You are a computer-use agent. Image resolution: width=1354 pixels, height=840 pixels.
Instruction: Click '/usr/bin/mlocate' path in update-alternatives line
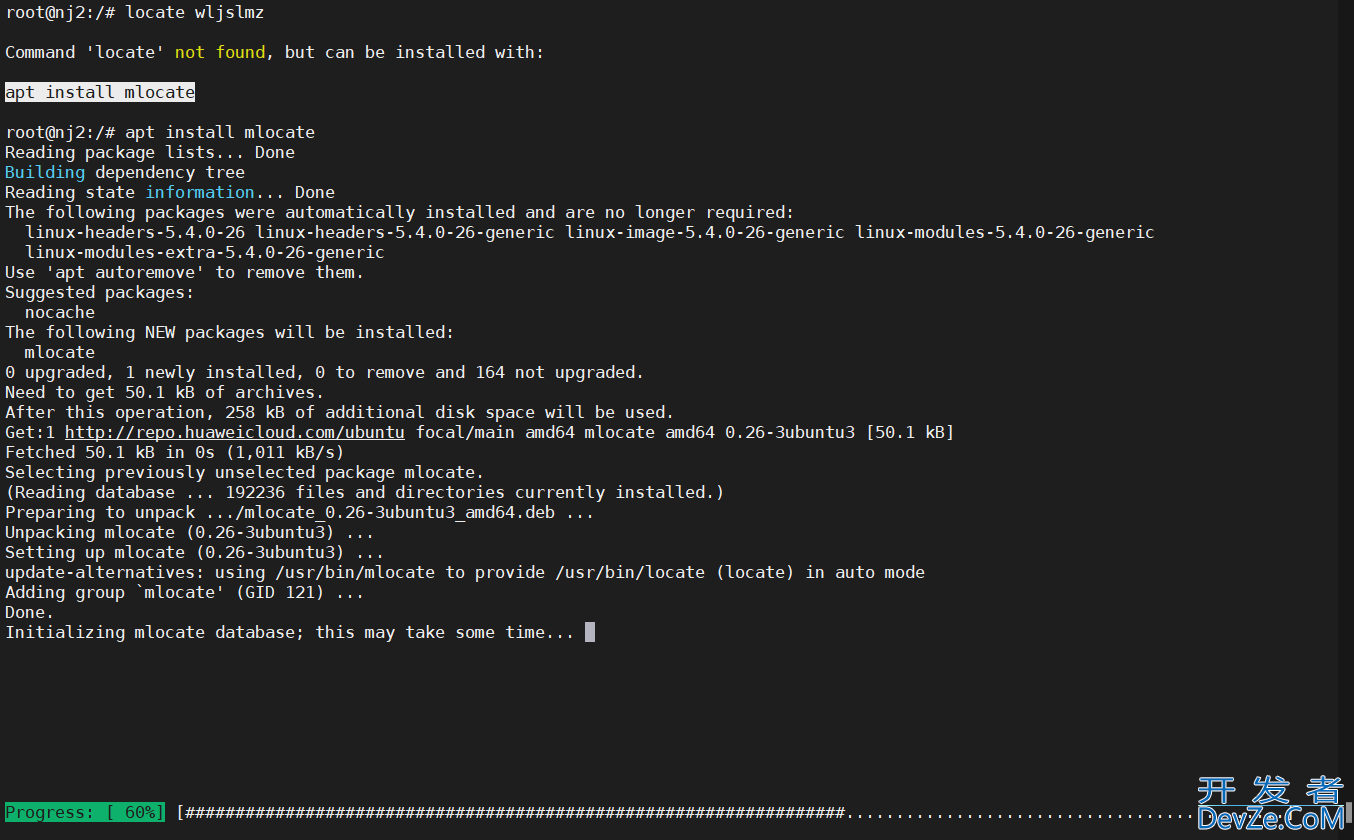[355, 572]
